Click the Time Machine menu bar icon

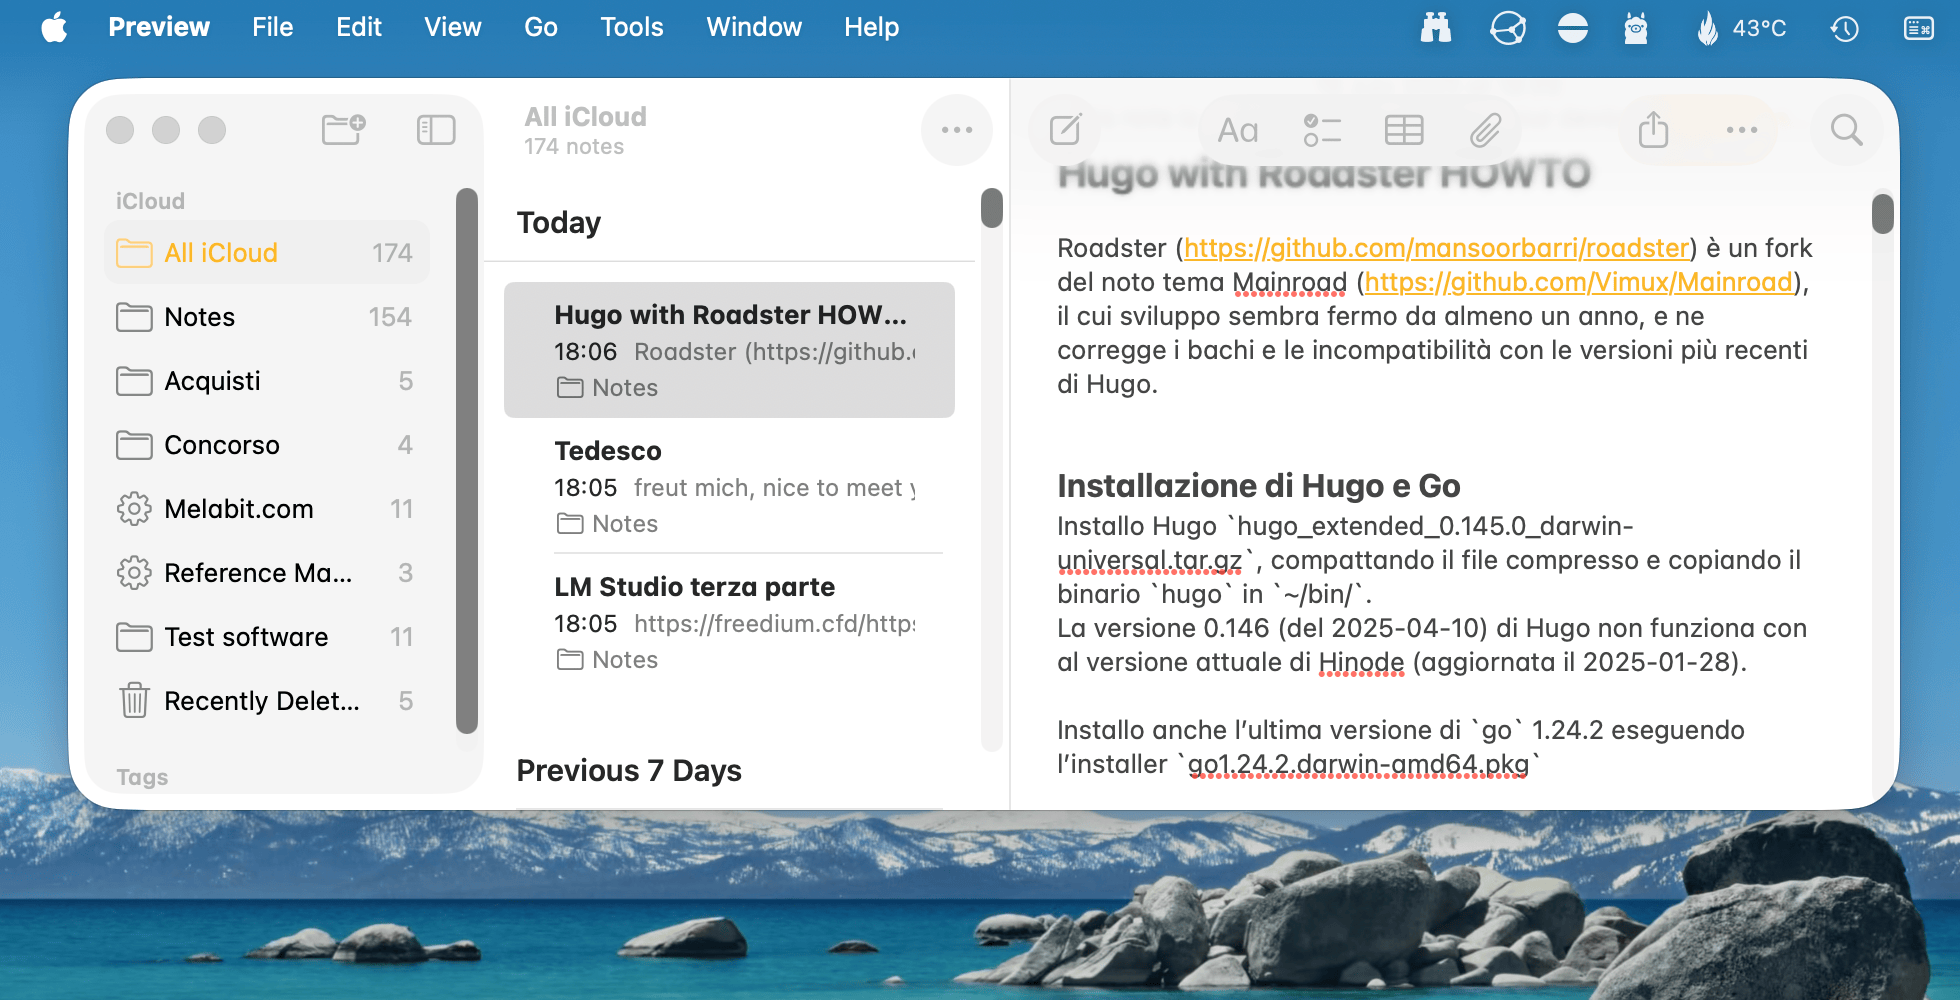1844,28
